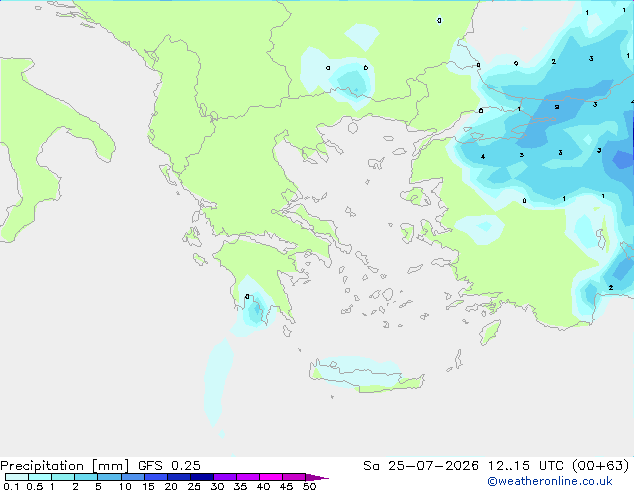Viewport: 634px width, 490px height.
Task: Select legend swatch between 20 and 25
Action: pos(179,477)
